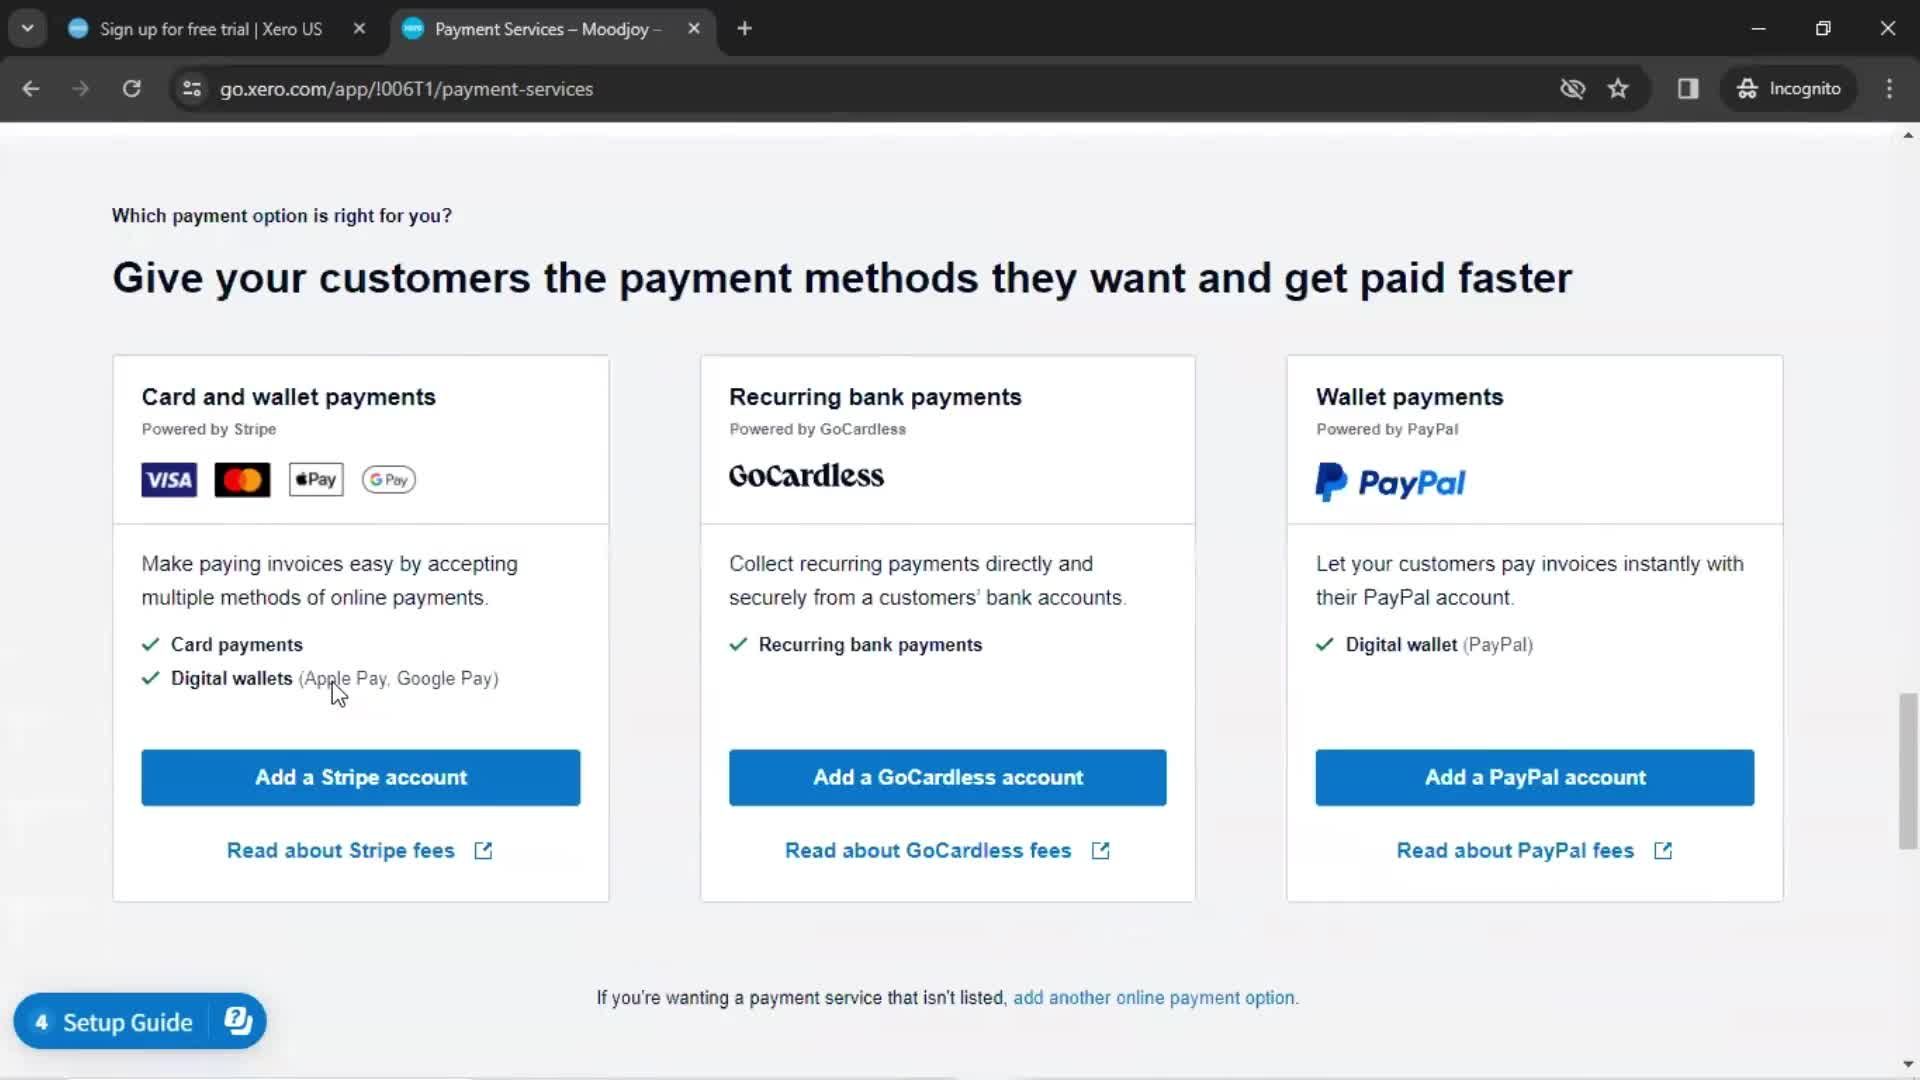Click external link icon beside PayPal fees
This screenshot has height=1080, width=1920.
1663,850
